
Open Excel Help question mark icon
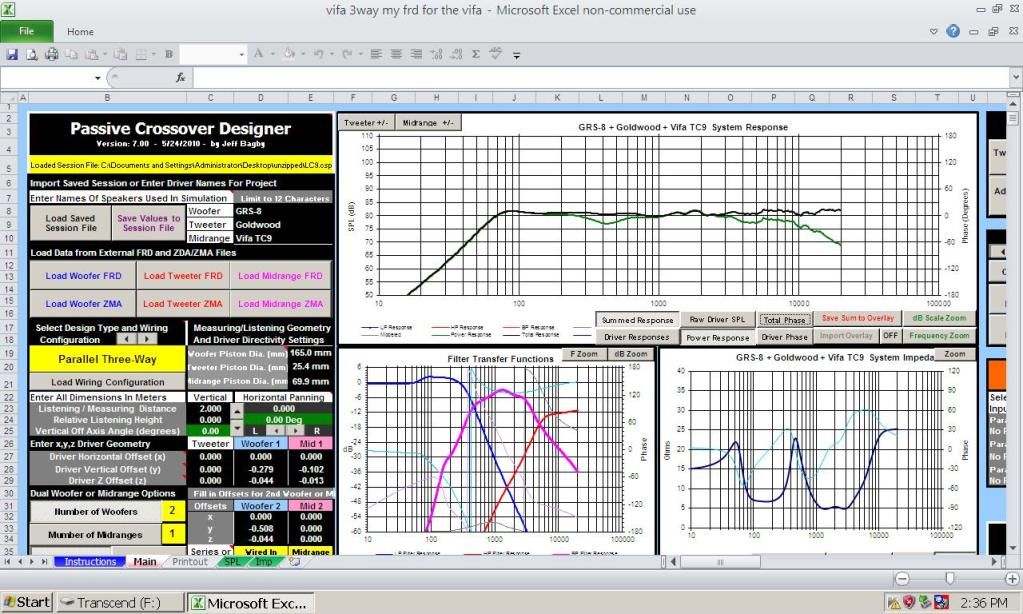(x=953, y=31)
